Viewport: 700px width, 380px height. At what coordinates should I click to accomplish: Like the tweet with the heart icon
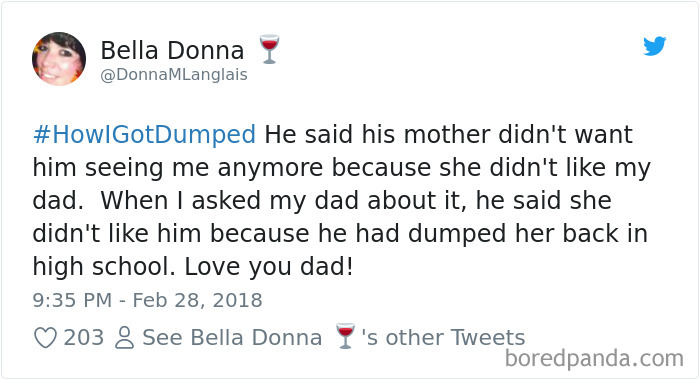click(46, 338)
